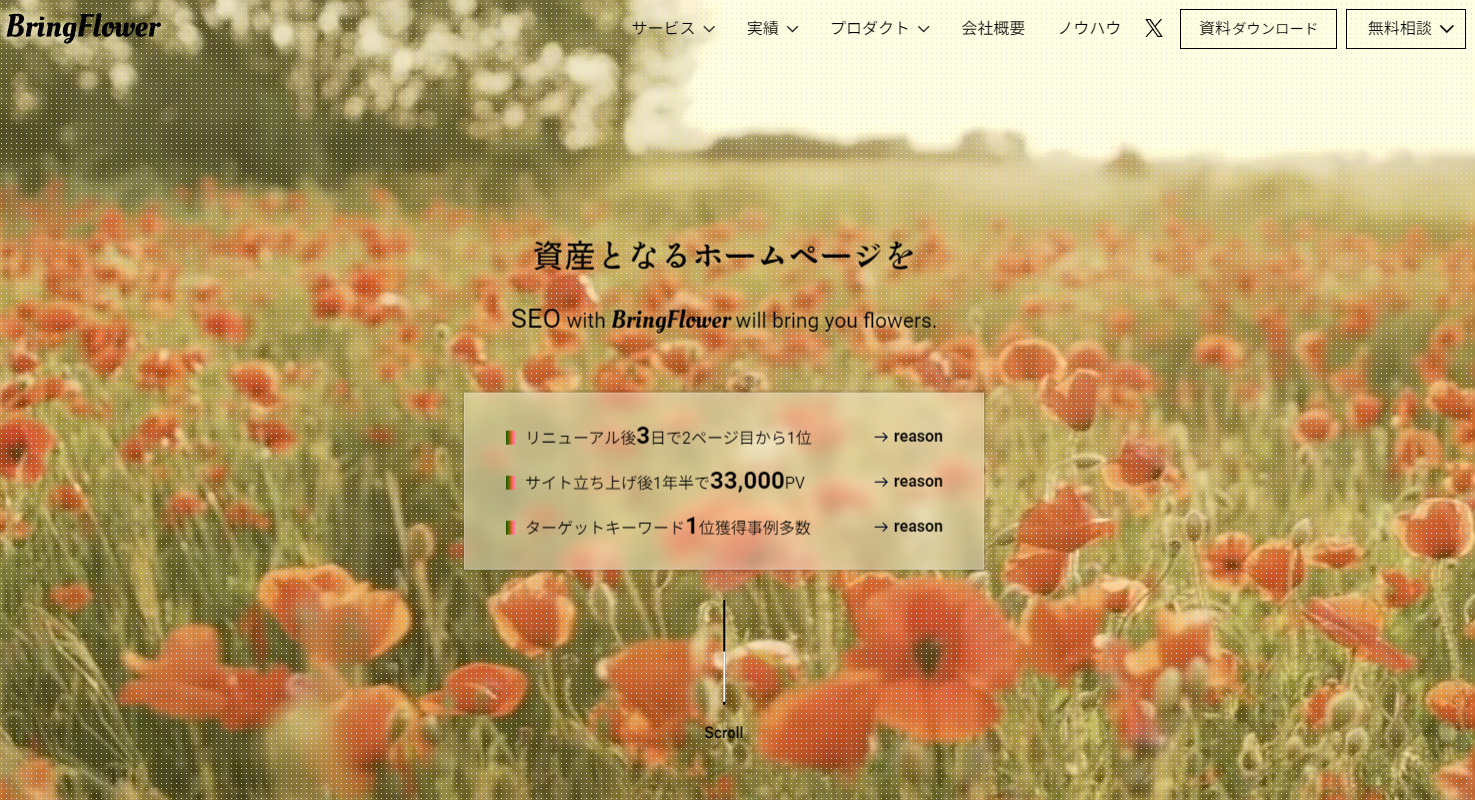Click the reason link next to 33,000PV
This screenshot has width=1475, height=800.
(x=918, y=481)
